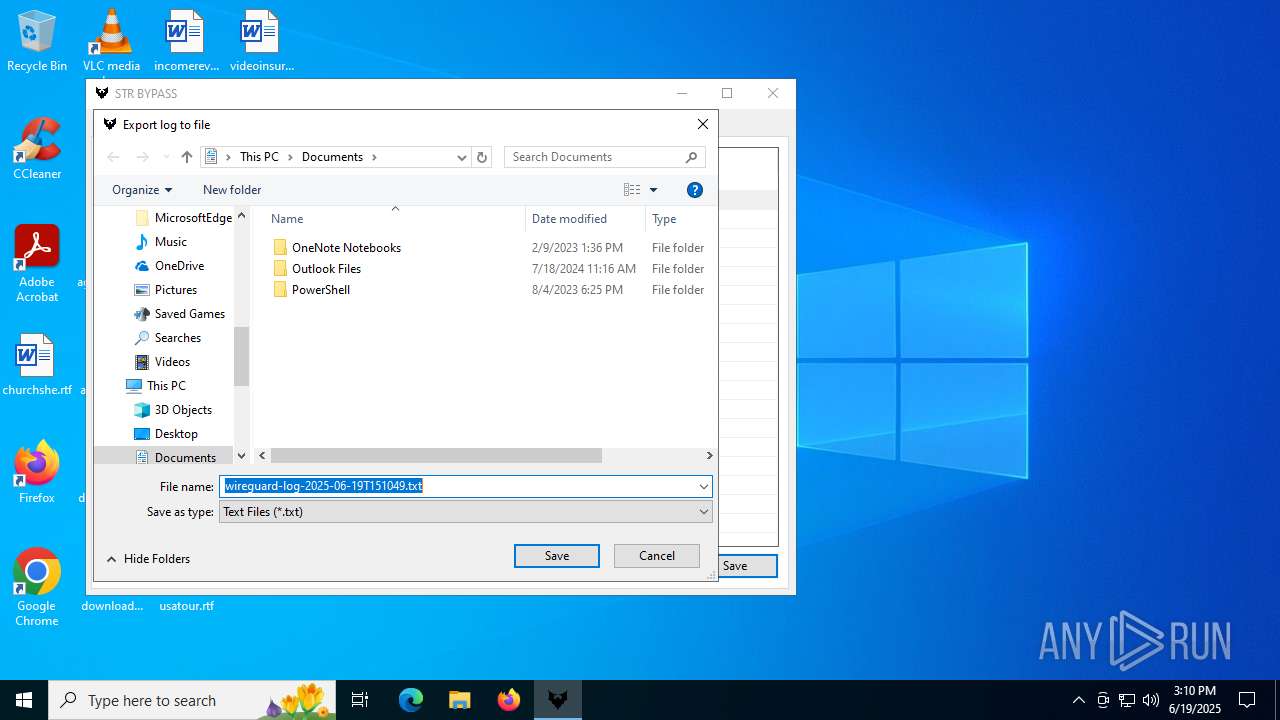Click the Forward navigation arrow in dialog
This screenshot has height=720, width=1280.
tap(142, 157)
